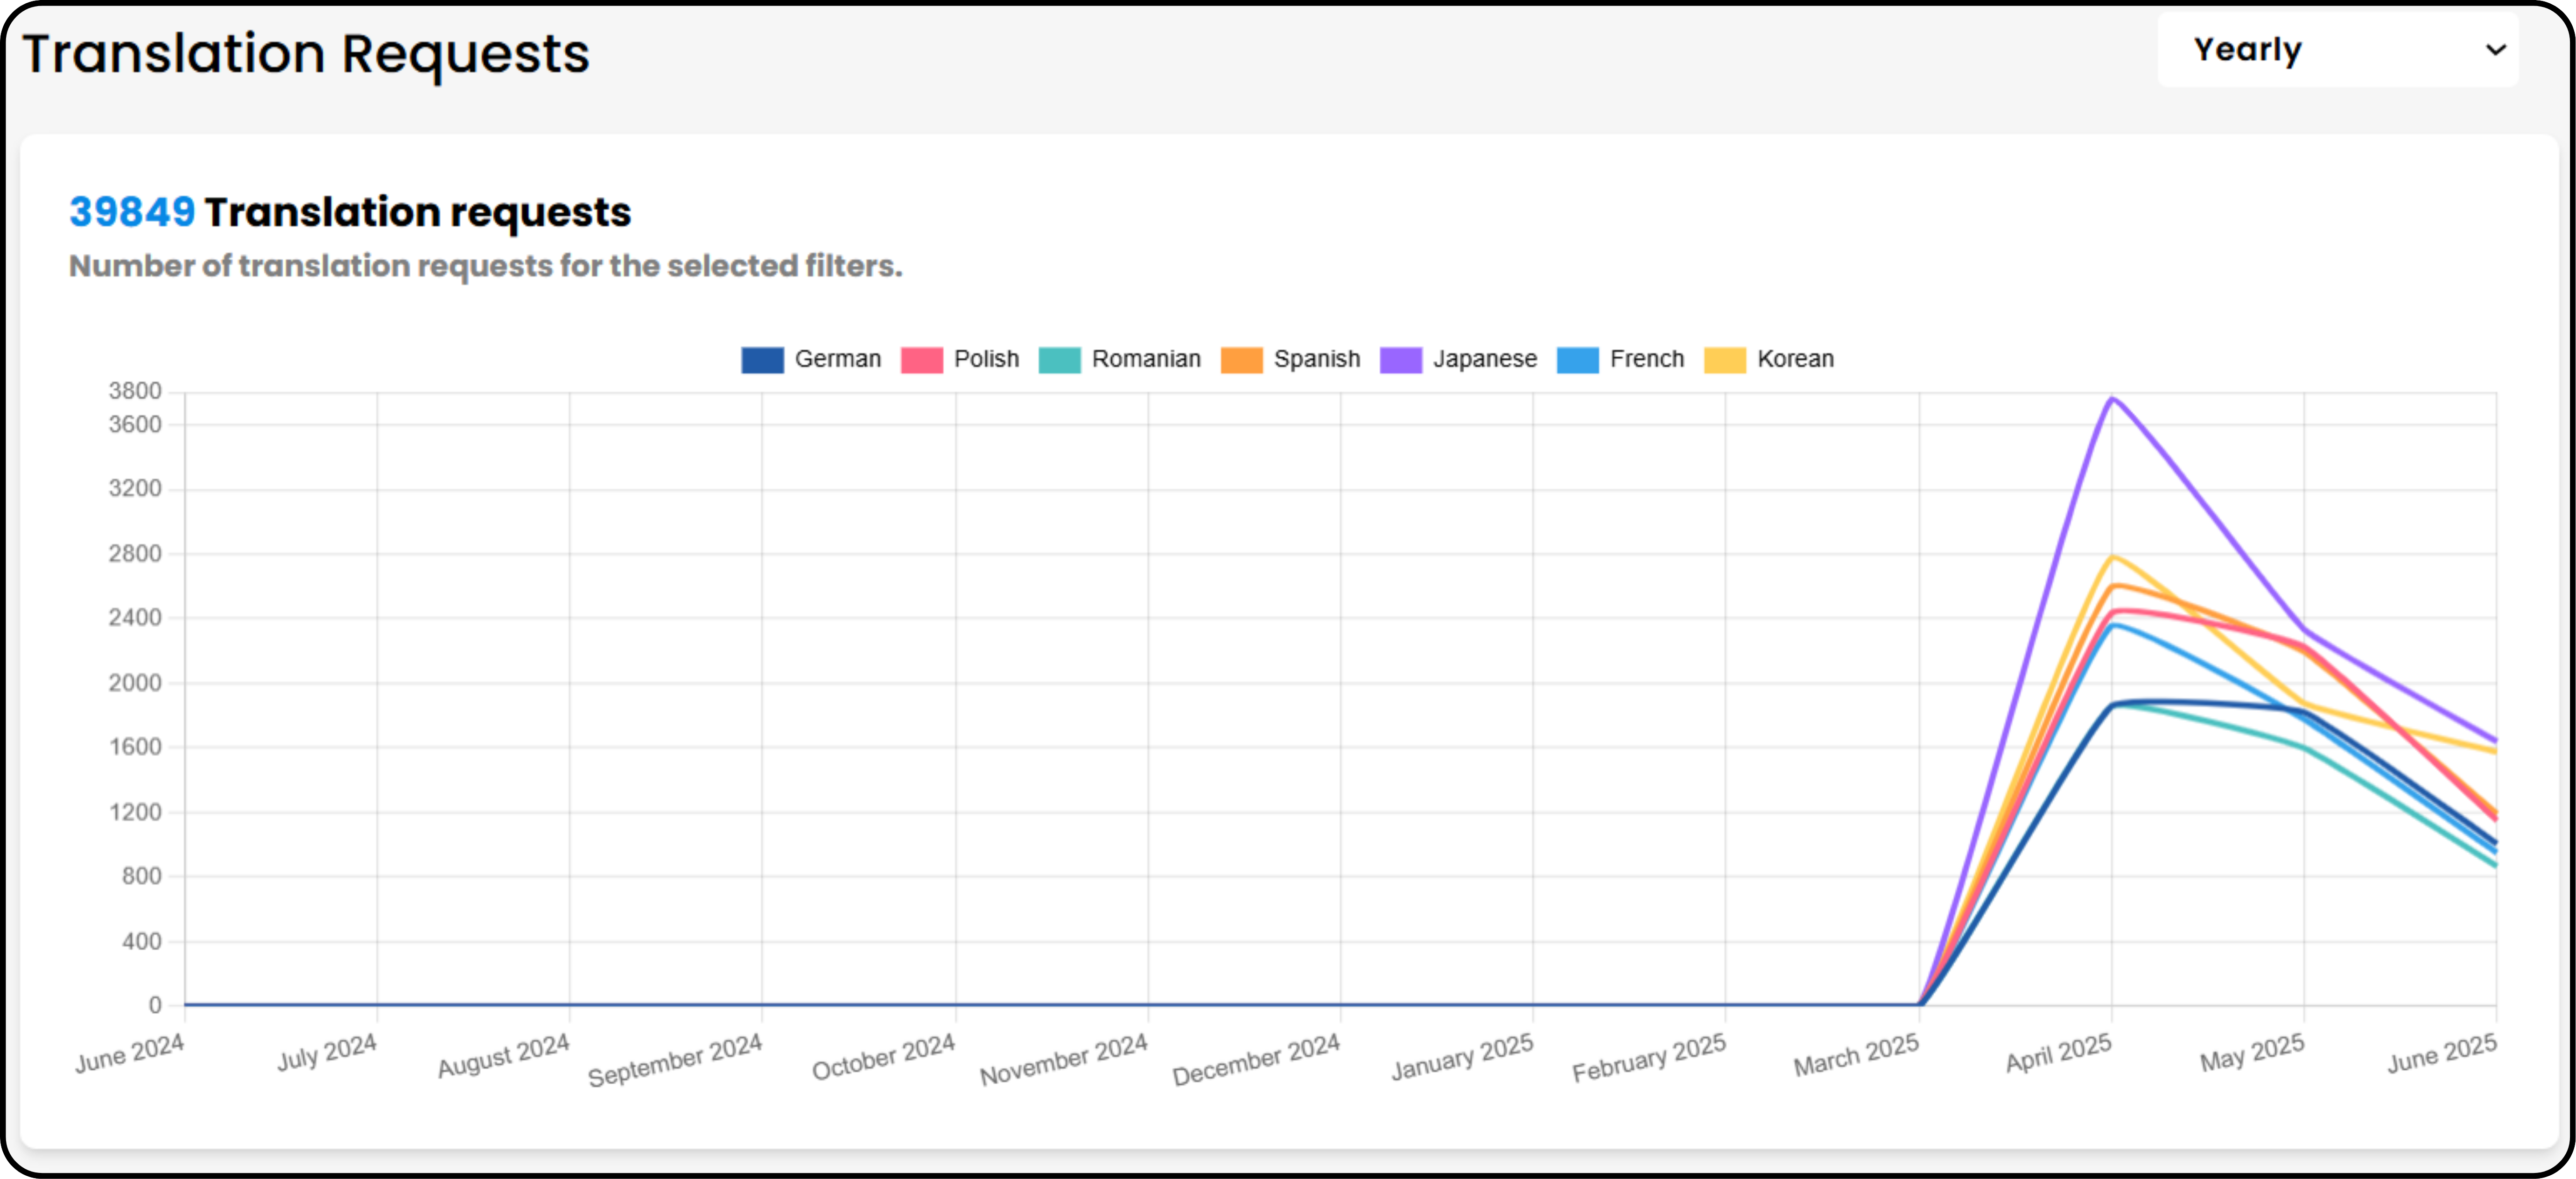The image size is (2576, 1179).
Task: Toggle the Romanian legend color box
Action: [1059, 360]
